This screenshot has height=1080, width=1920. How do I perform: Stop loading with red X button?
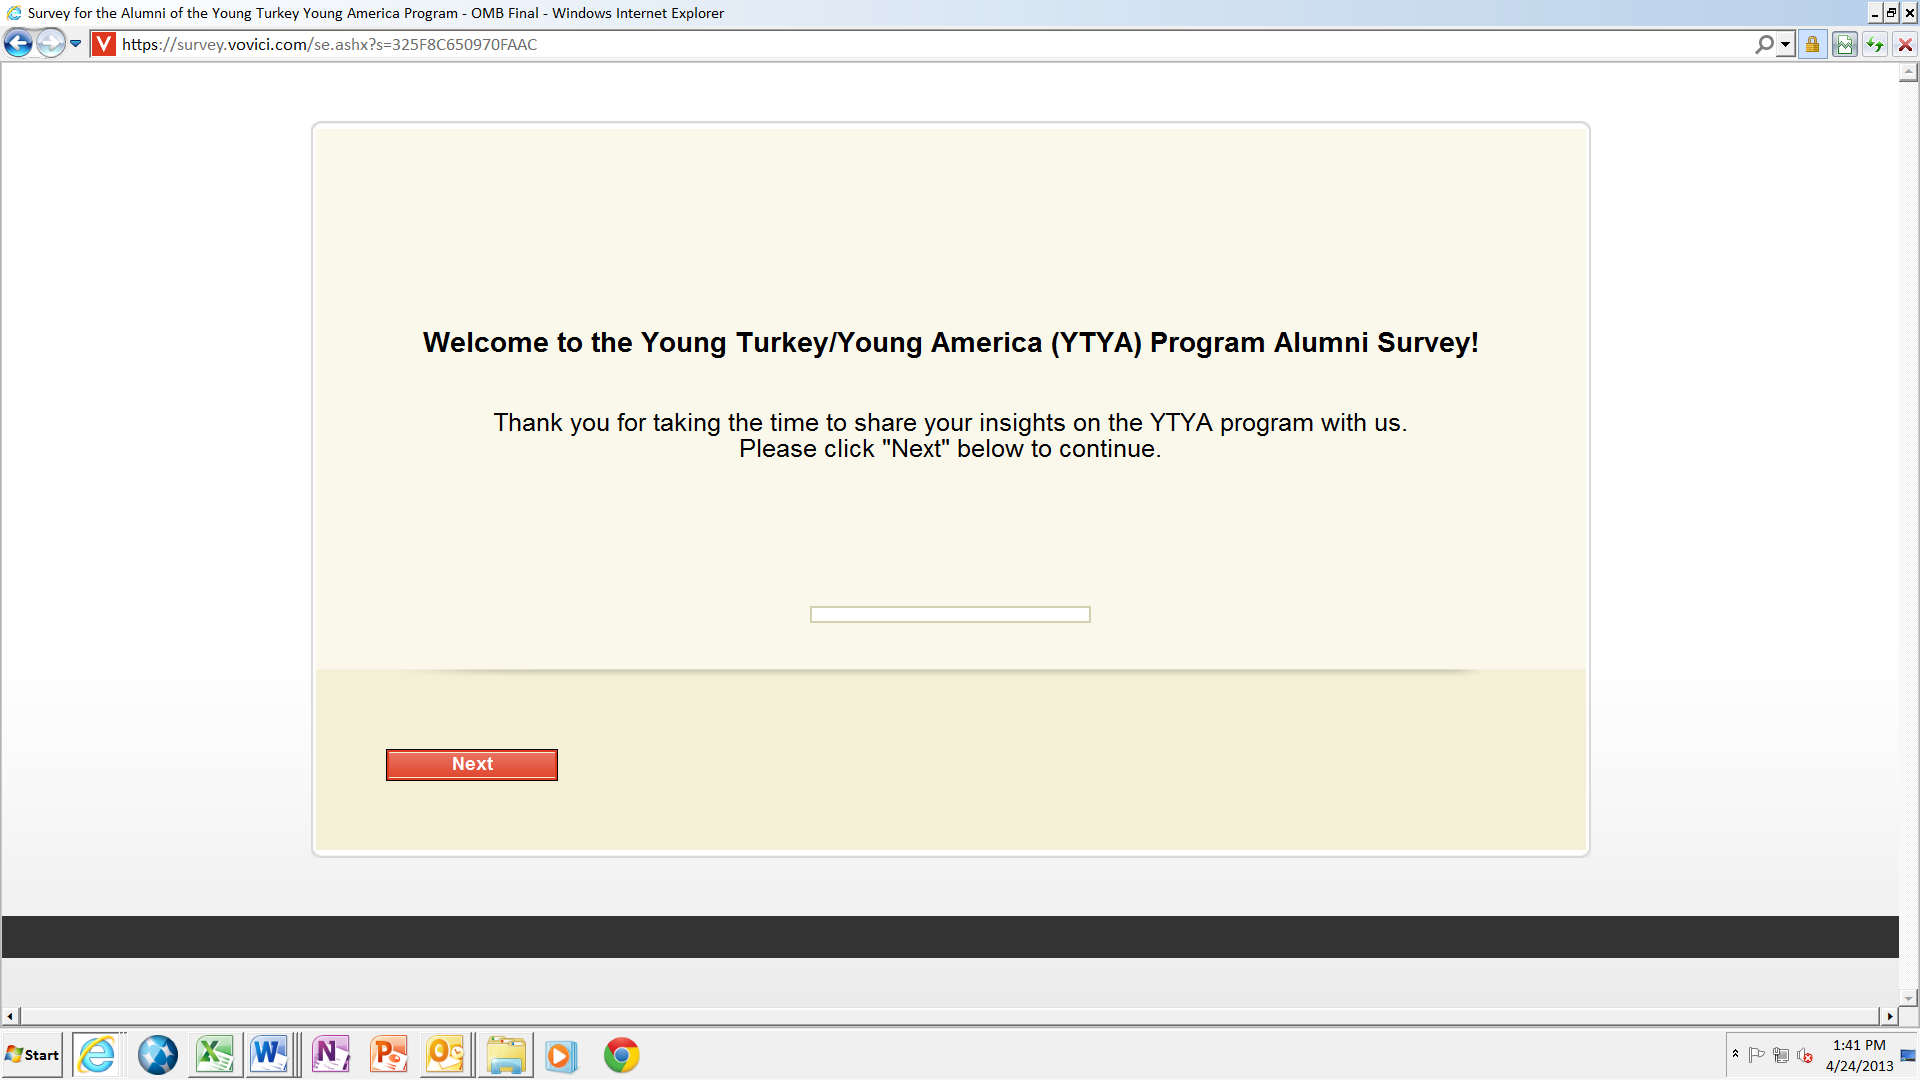pos(1905,44)
